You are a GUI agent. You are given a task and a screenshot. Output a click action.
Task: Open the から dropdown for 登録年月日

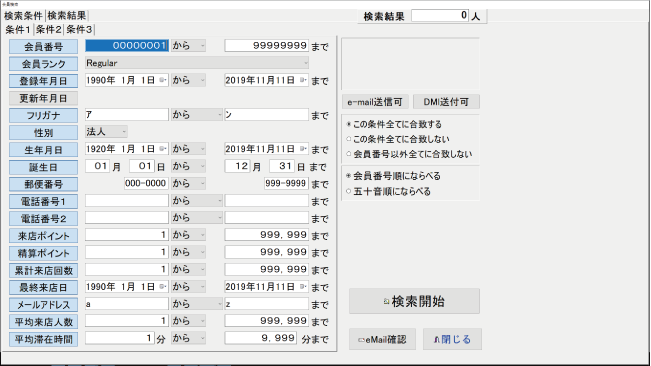[x=188, y=80]
